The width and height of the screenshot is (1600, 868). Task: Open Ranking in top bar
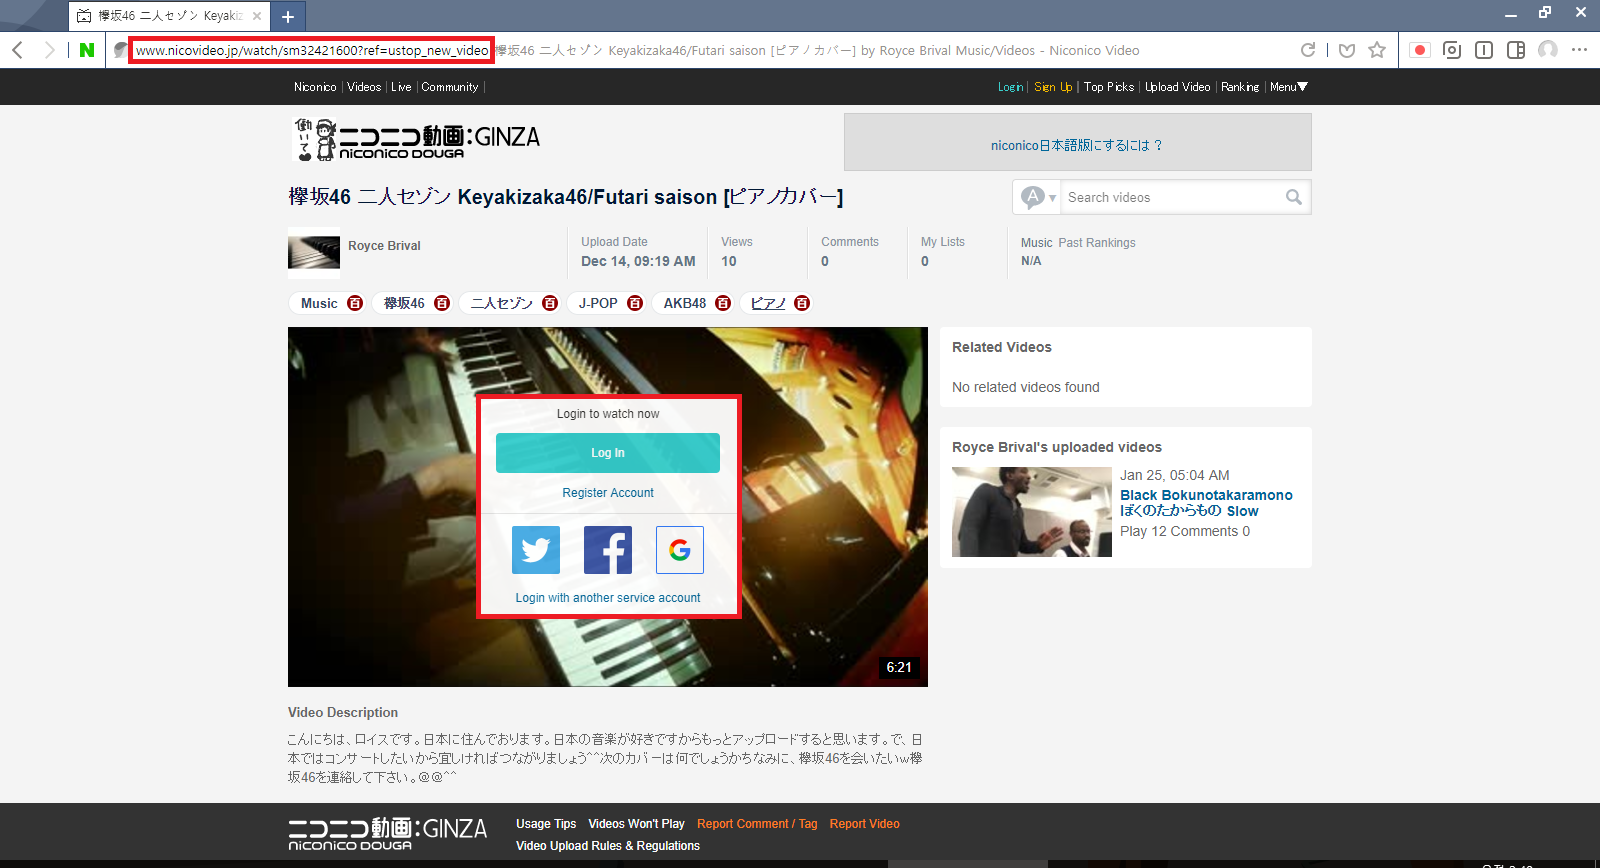coord(1240,87)
